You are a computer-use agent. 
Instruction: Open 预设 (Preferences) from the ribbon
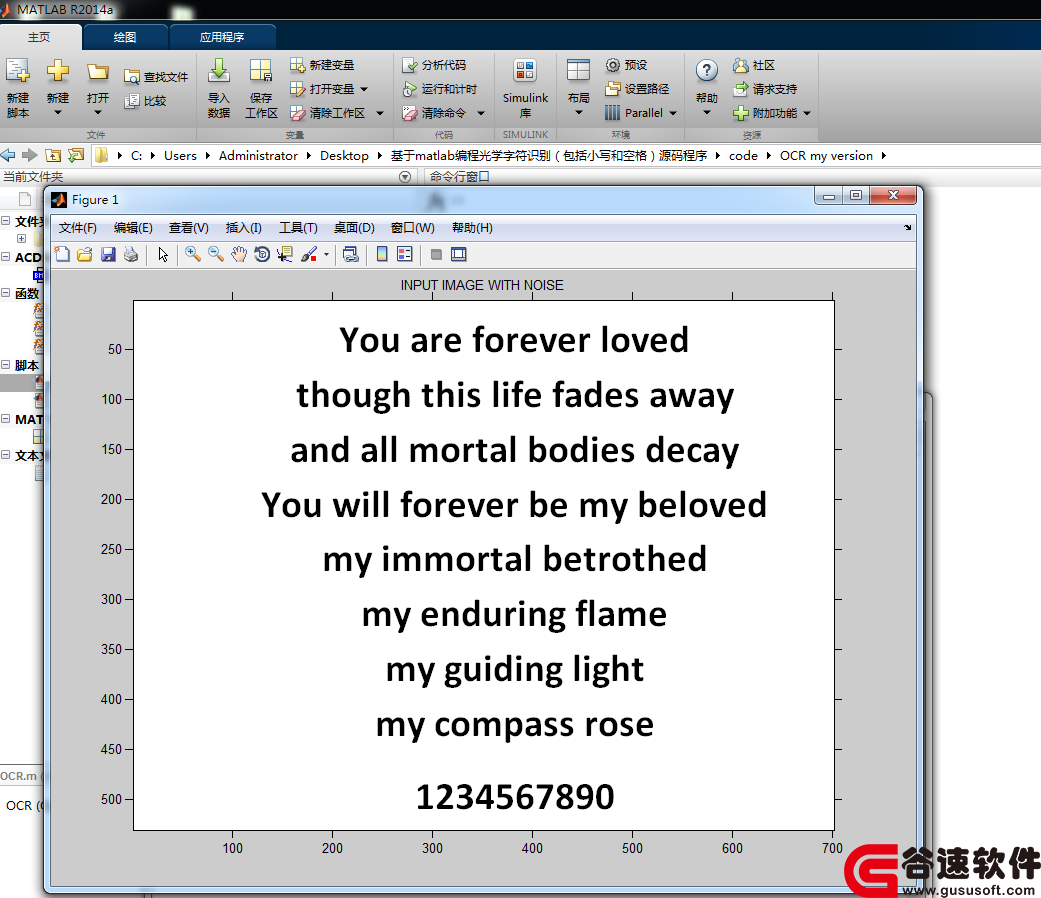pos(626,65)
